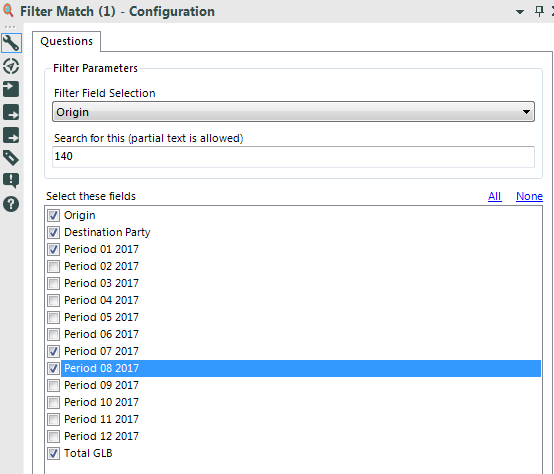Open the wrench Configuration icon
This screenshot has width=554, height=474.
pos(11,43)
